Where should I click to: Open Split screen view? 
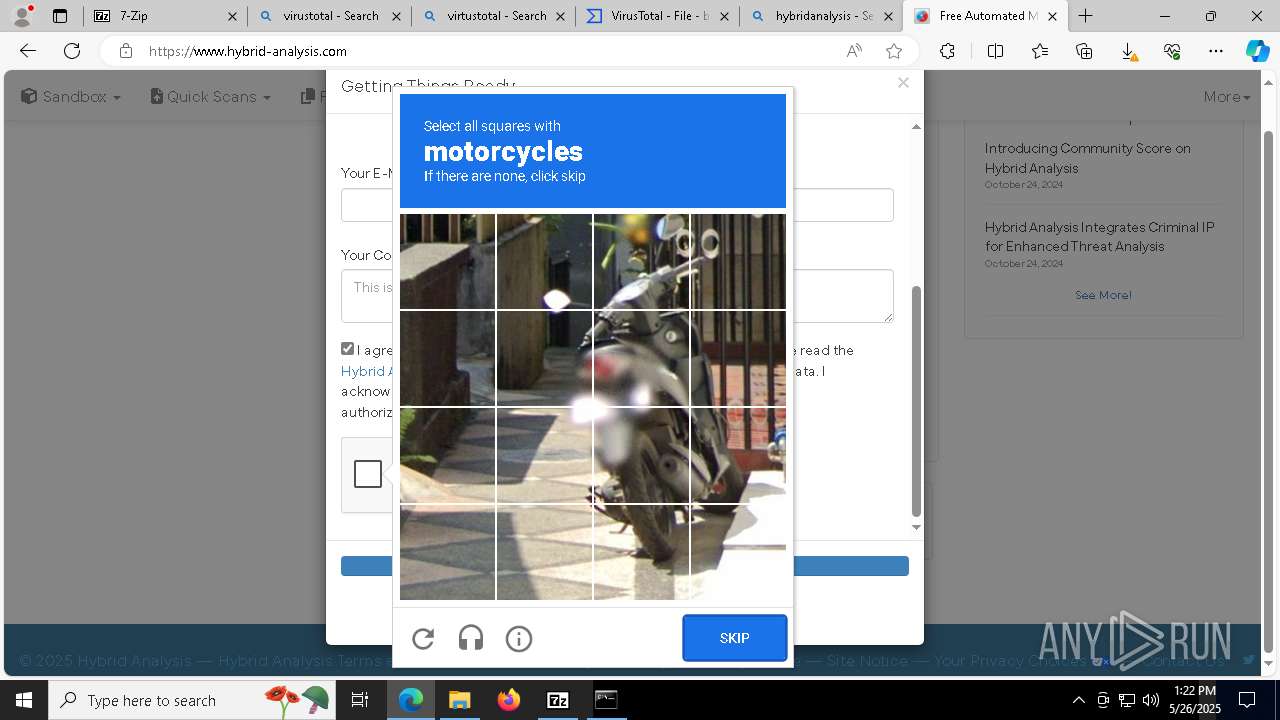click(x=995, y=51)
